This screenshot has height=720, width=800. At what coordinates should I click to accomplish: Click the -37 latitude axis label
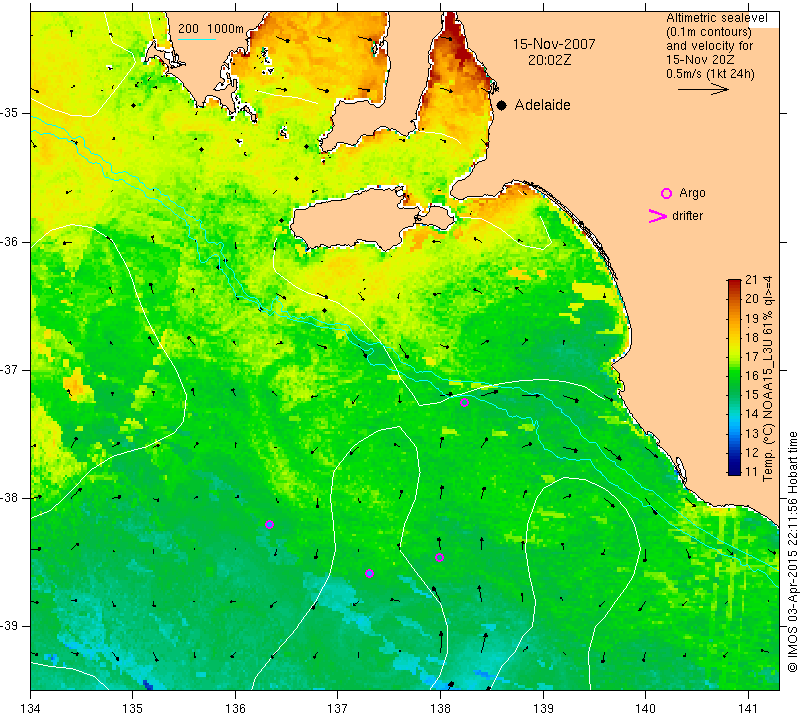click(10, 369)
